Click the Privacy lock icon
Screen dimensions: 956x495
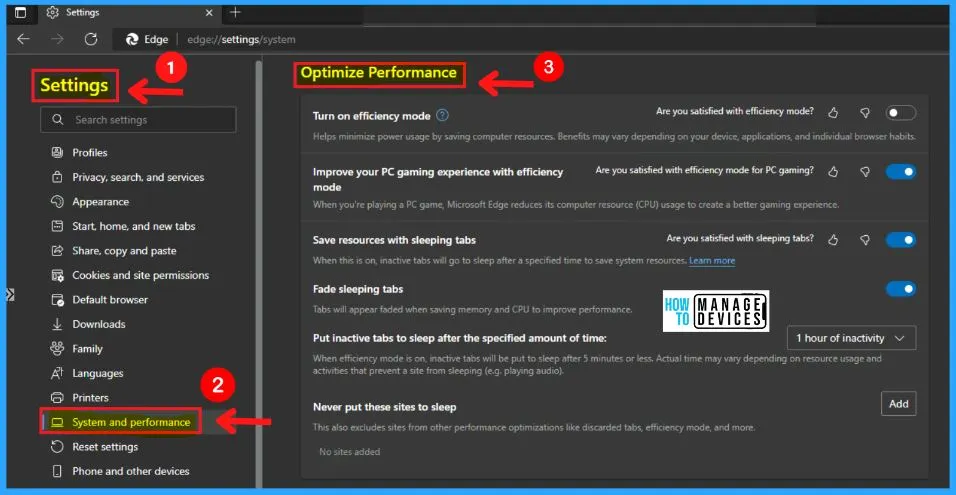(57, 177)
